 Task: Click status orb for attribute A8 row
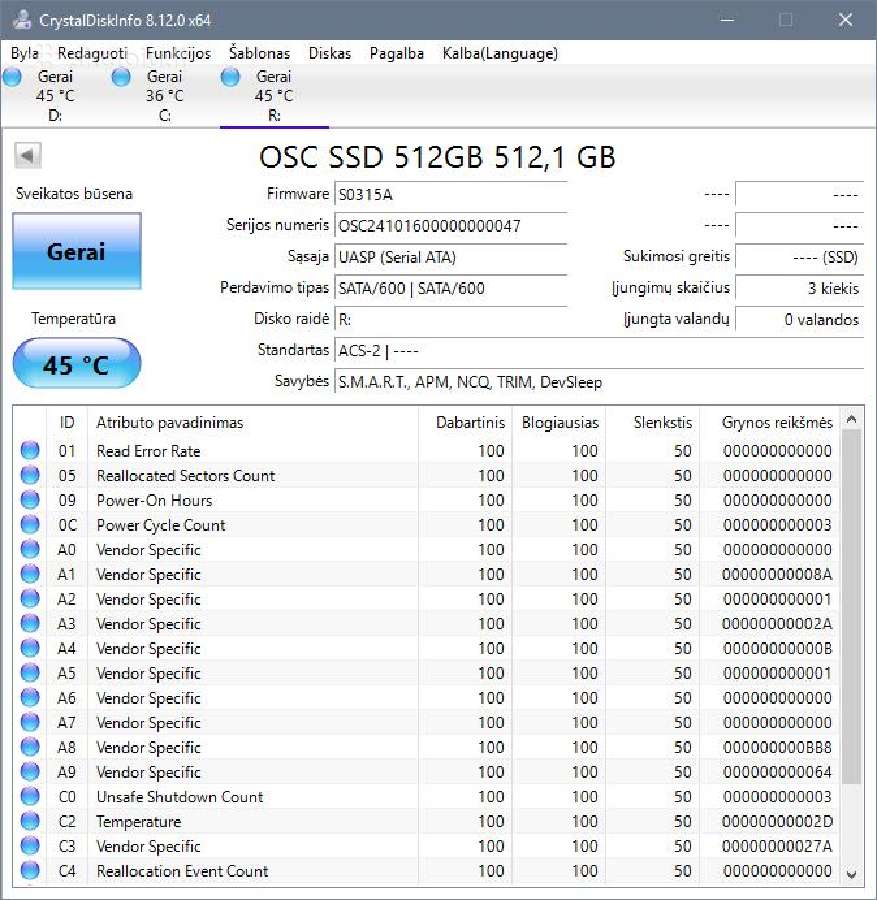pos(30,747)
